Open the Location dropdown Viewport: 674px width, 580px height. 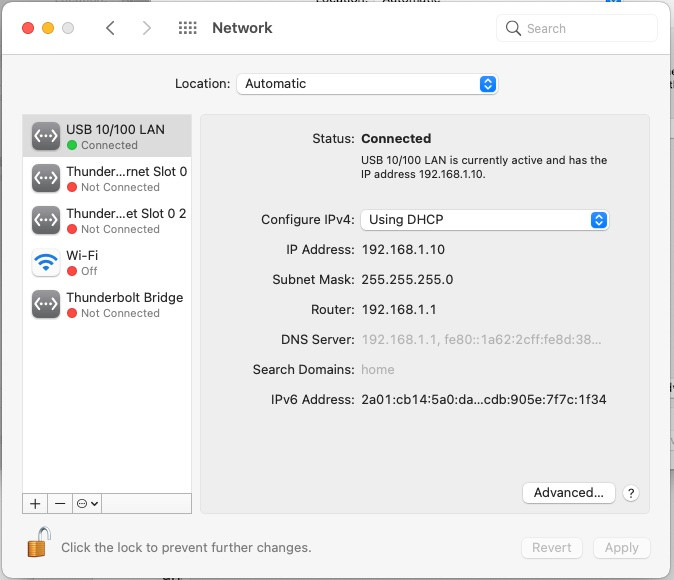367,84
